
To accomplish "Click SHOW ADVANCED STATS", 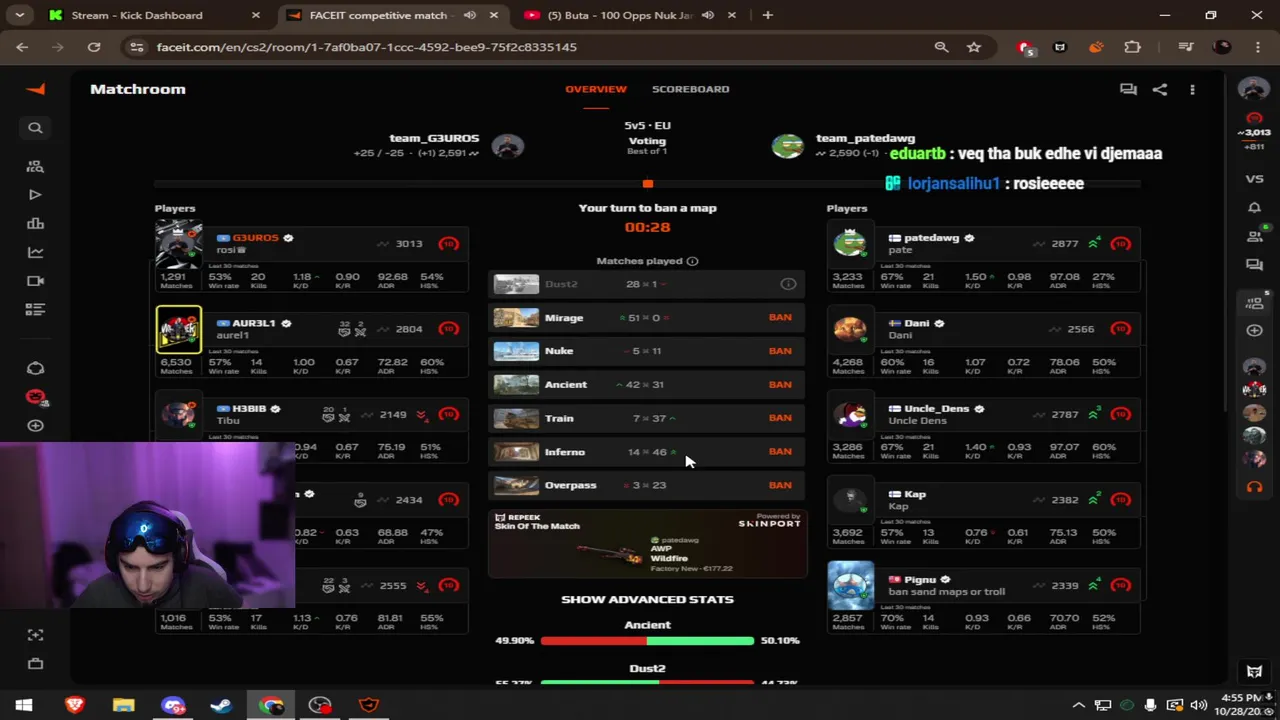I will pyautogui.click(x=647, y=599).
